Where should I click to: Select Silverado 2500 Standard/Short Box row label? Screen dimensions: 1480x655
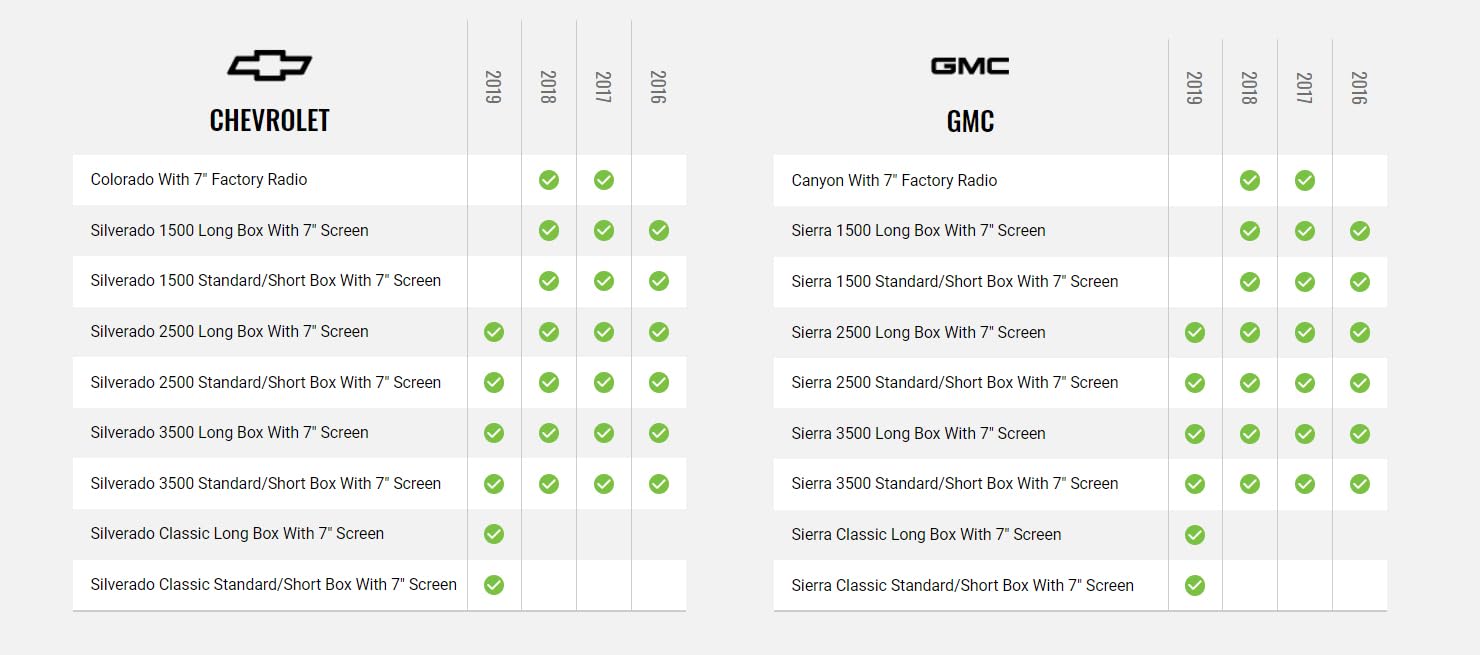[x=266, y=382]
